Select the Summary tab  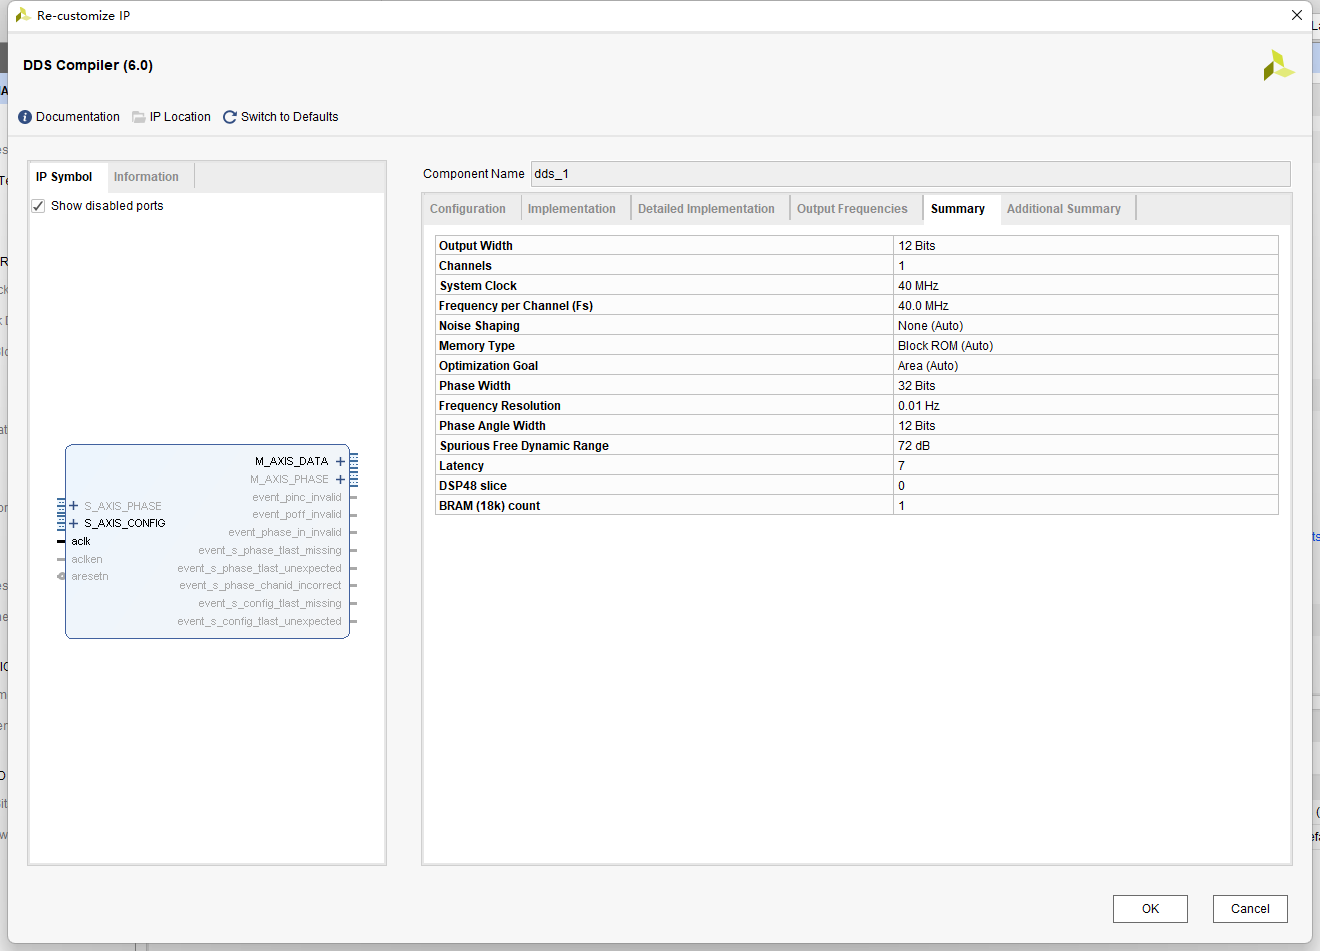(x=958, y=209)
